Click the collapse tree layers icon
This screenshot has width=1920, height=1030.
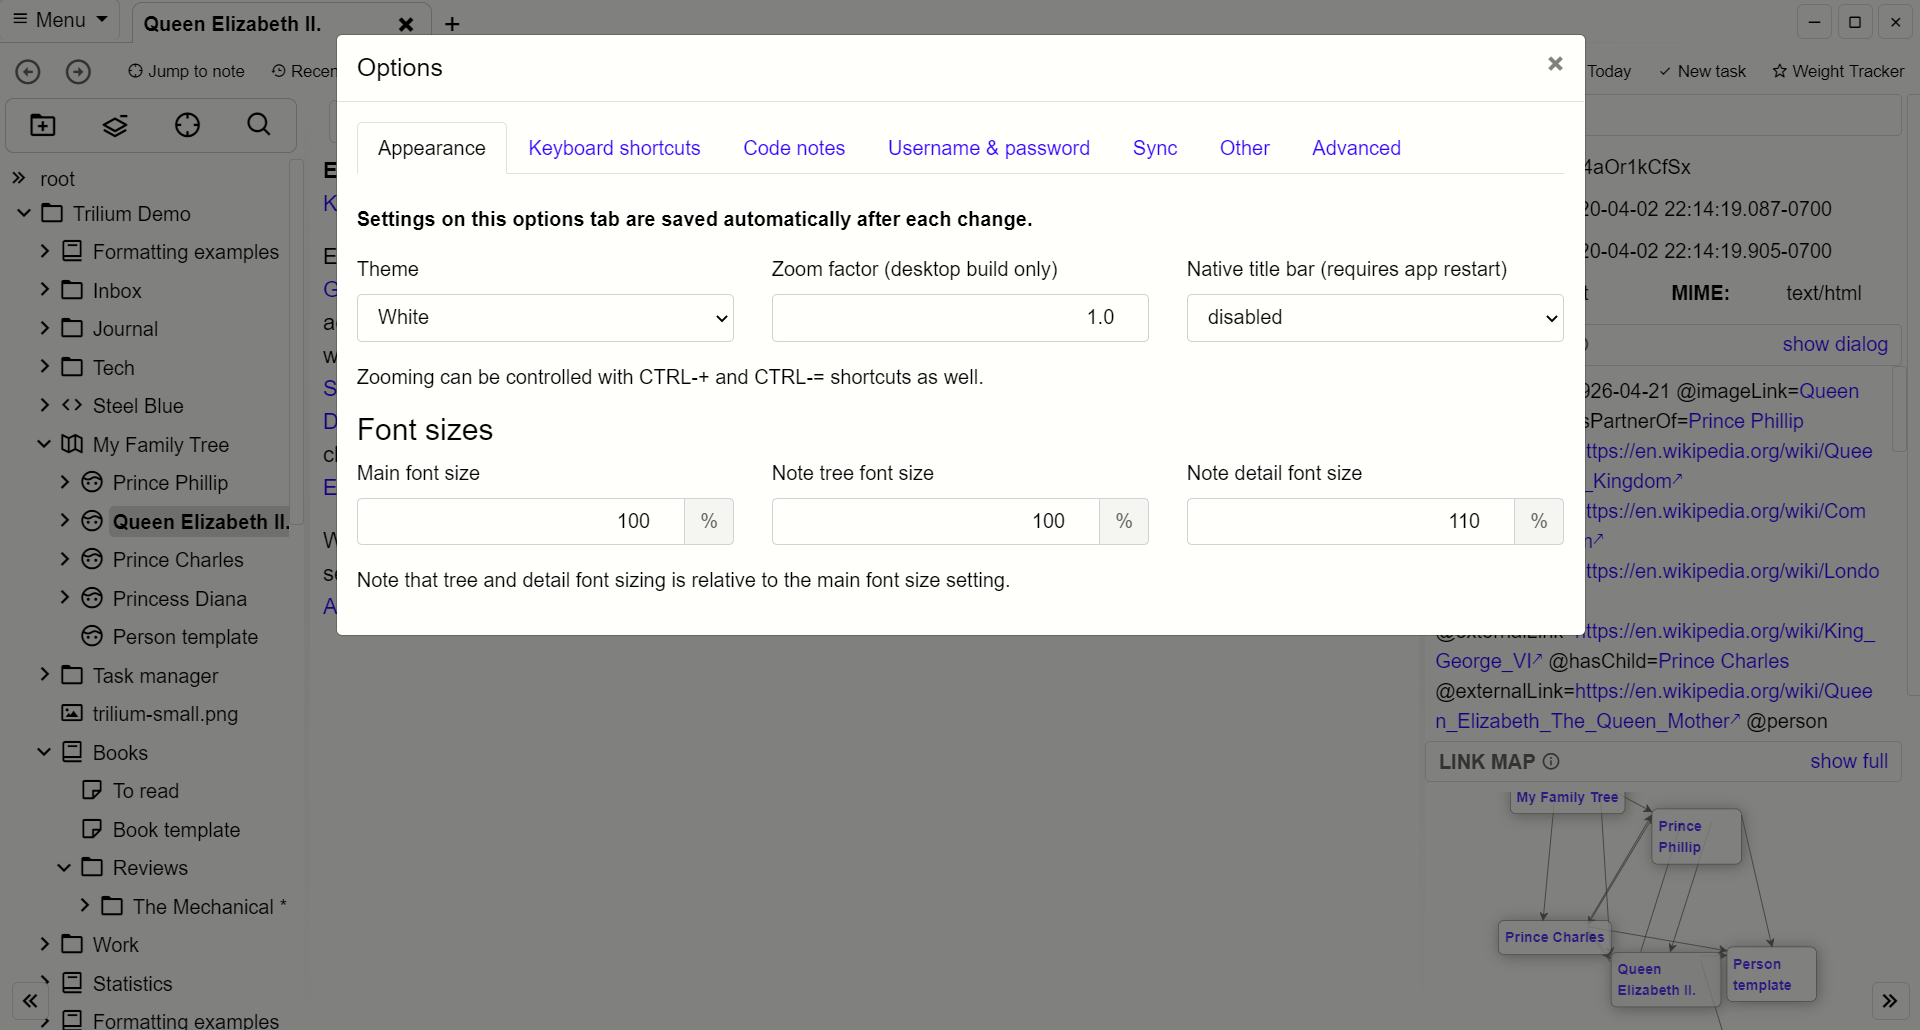point(115,125)
